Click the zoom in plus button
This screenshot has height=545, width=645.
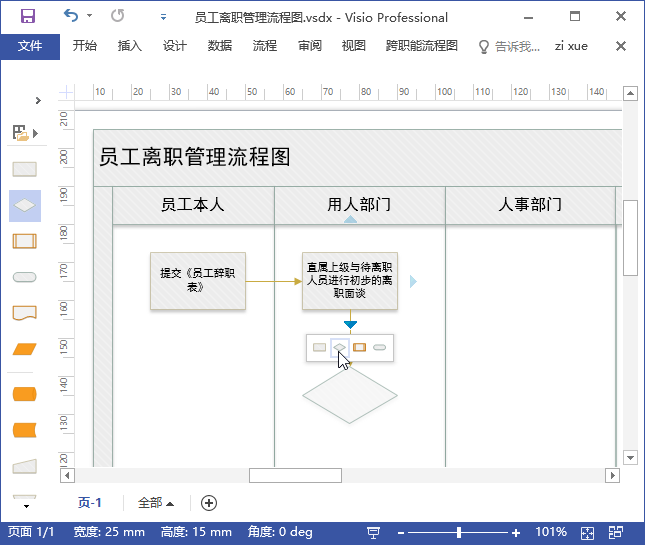pyautogui.click(x=516, y=533)
